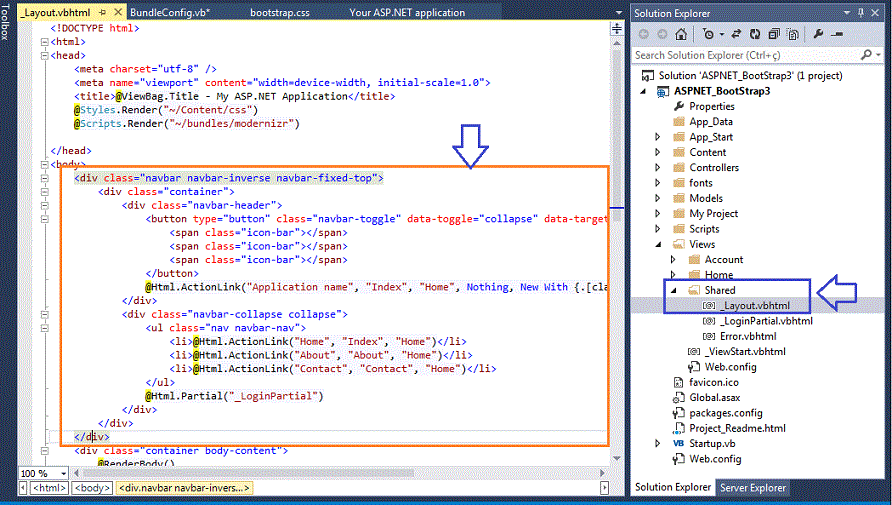Screen dimensions: 892x505
Task: Click the Back navigation icon in Solution Explorer
Action: coord(644,34)
